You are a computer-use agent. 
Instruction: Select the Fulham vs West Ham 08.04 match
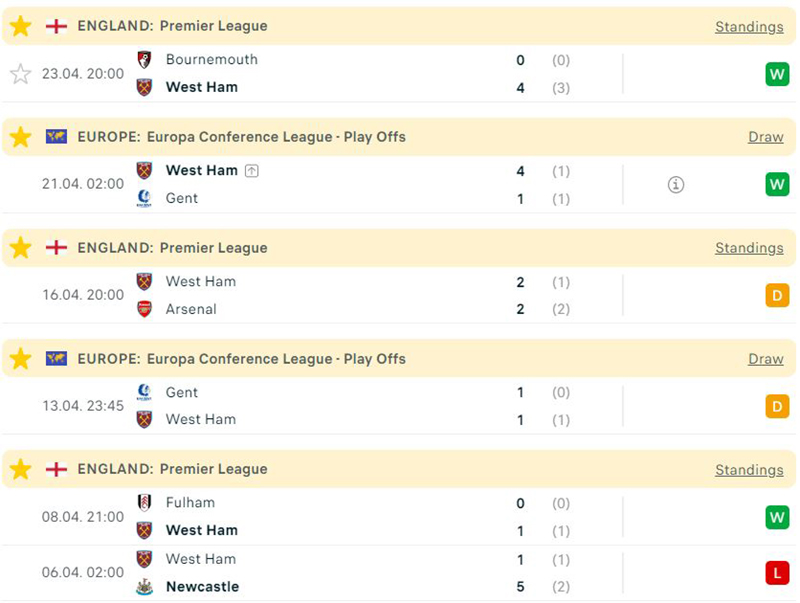[x=330, y=517]
